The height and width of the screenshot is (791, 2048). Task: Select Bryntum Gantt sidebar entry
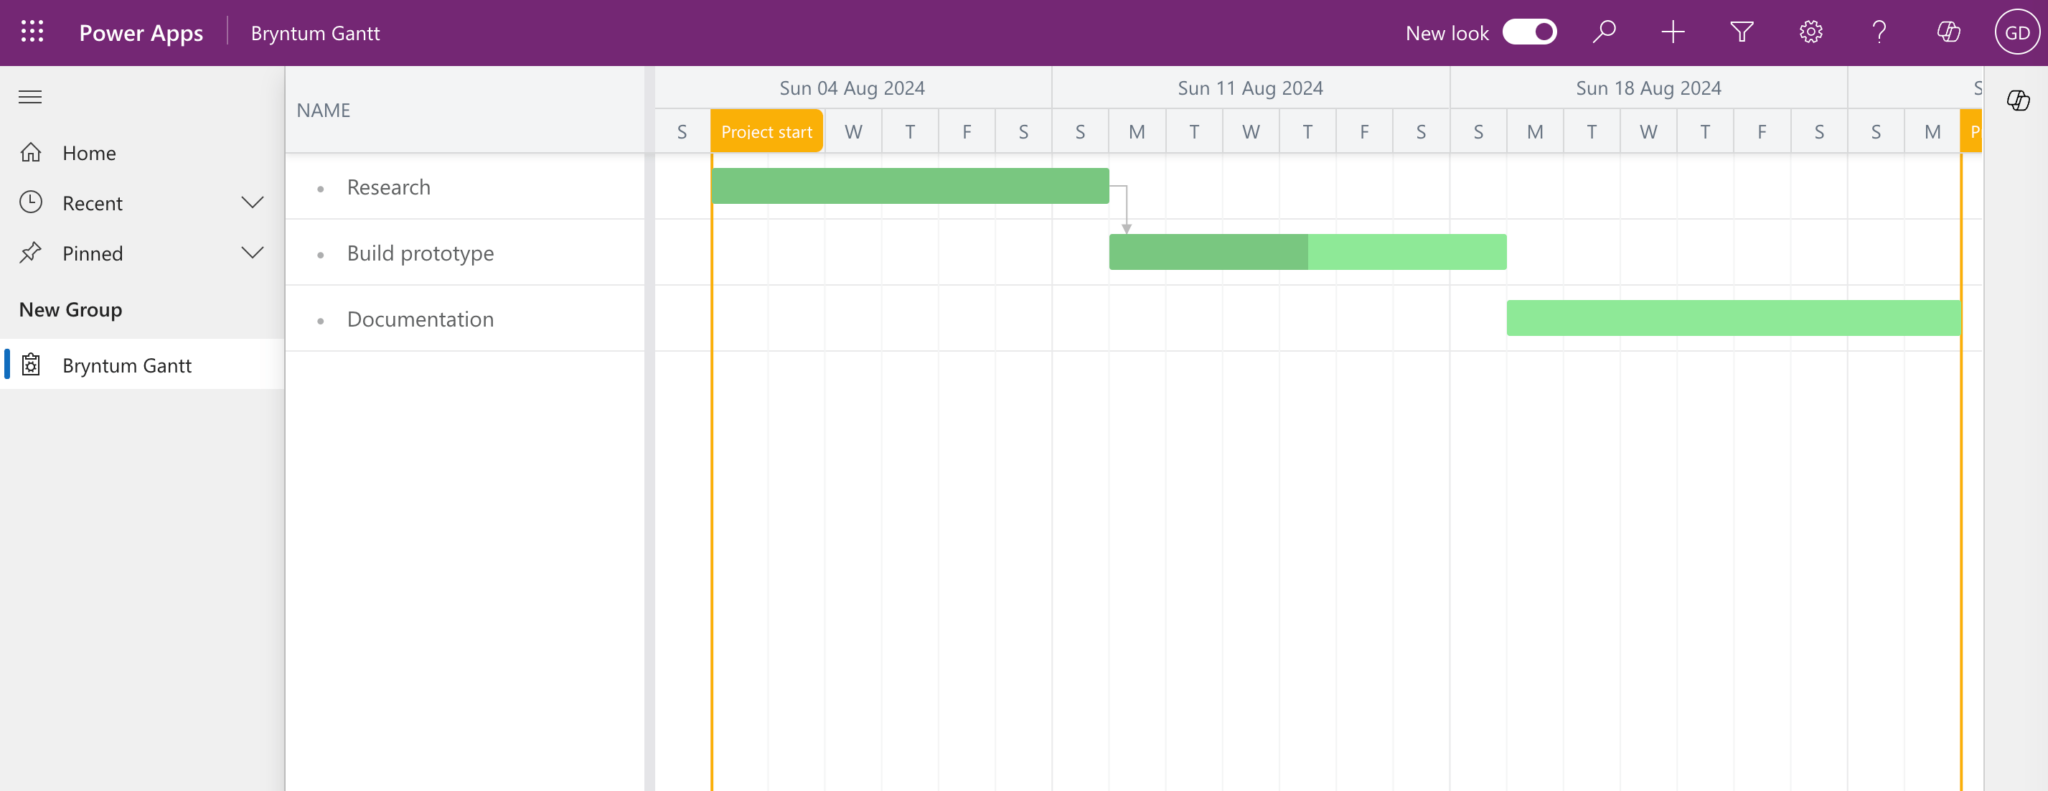(x=142, y=365)
